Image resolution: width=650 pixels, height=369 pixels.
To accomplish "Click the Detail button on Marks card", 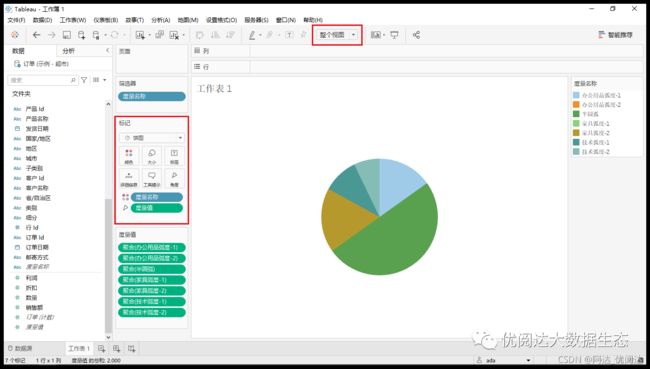I will 129,179.
